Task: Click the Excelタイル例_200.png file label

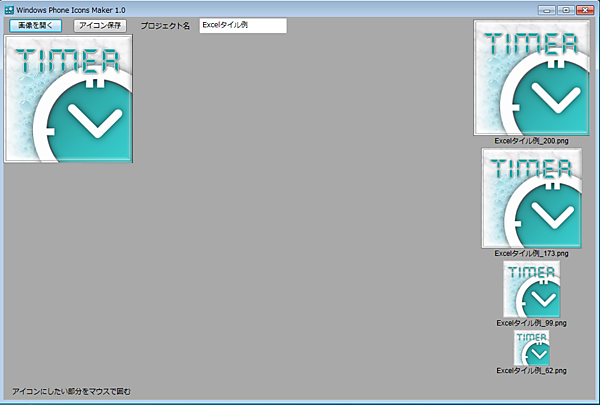Action: click(x=531, y=141)
